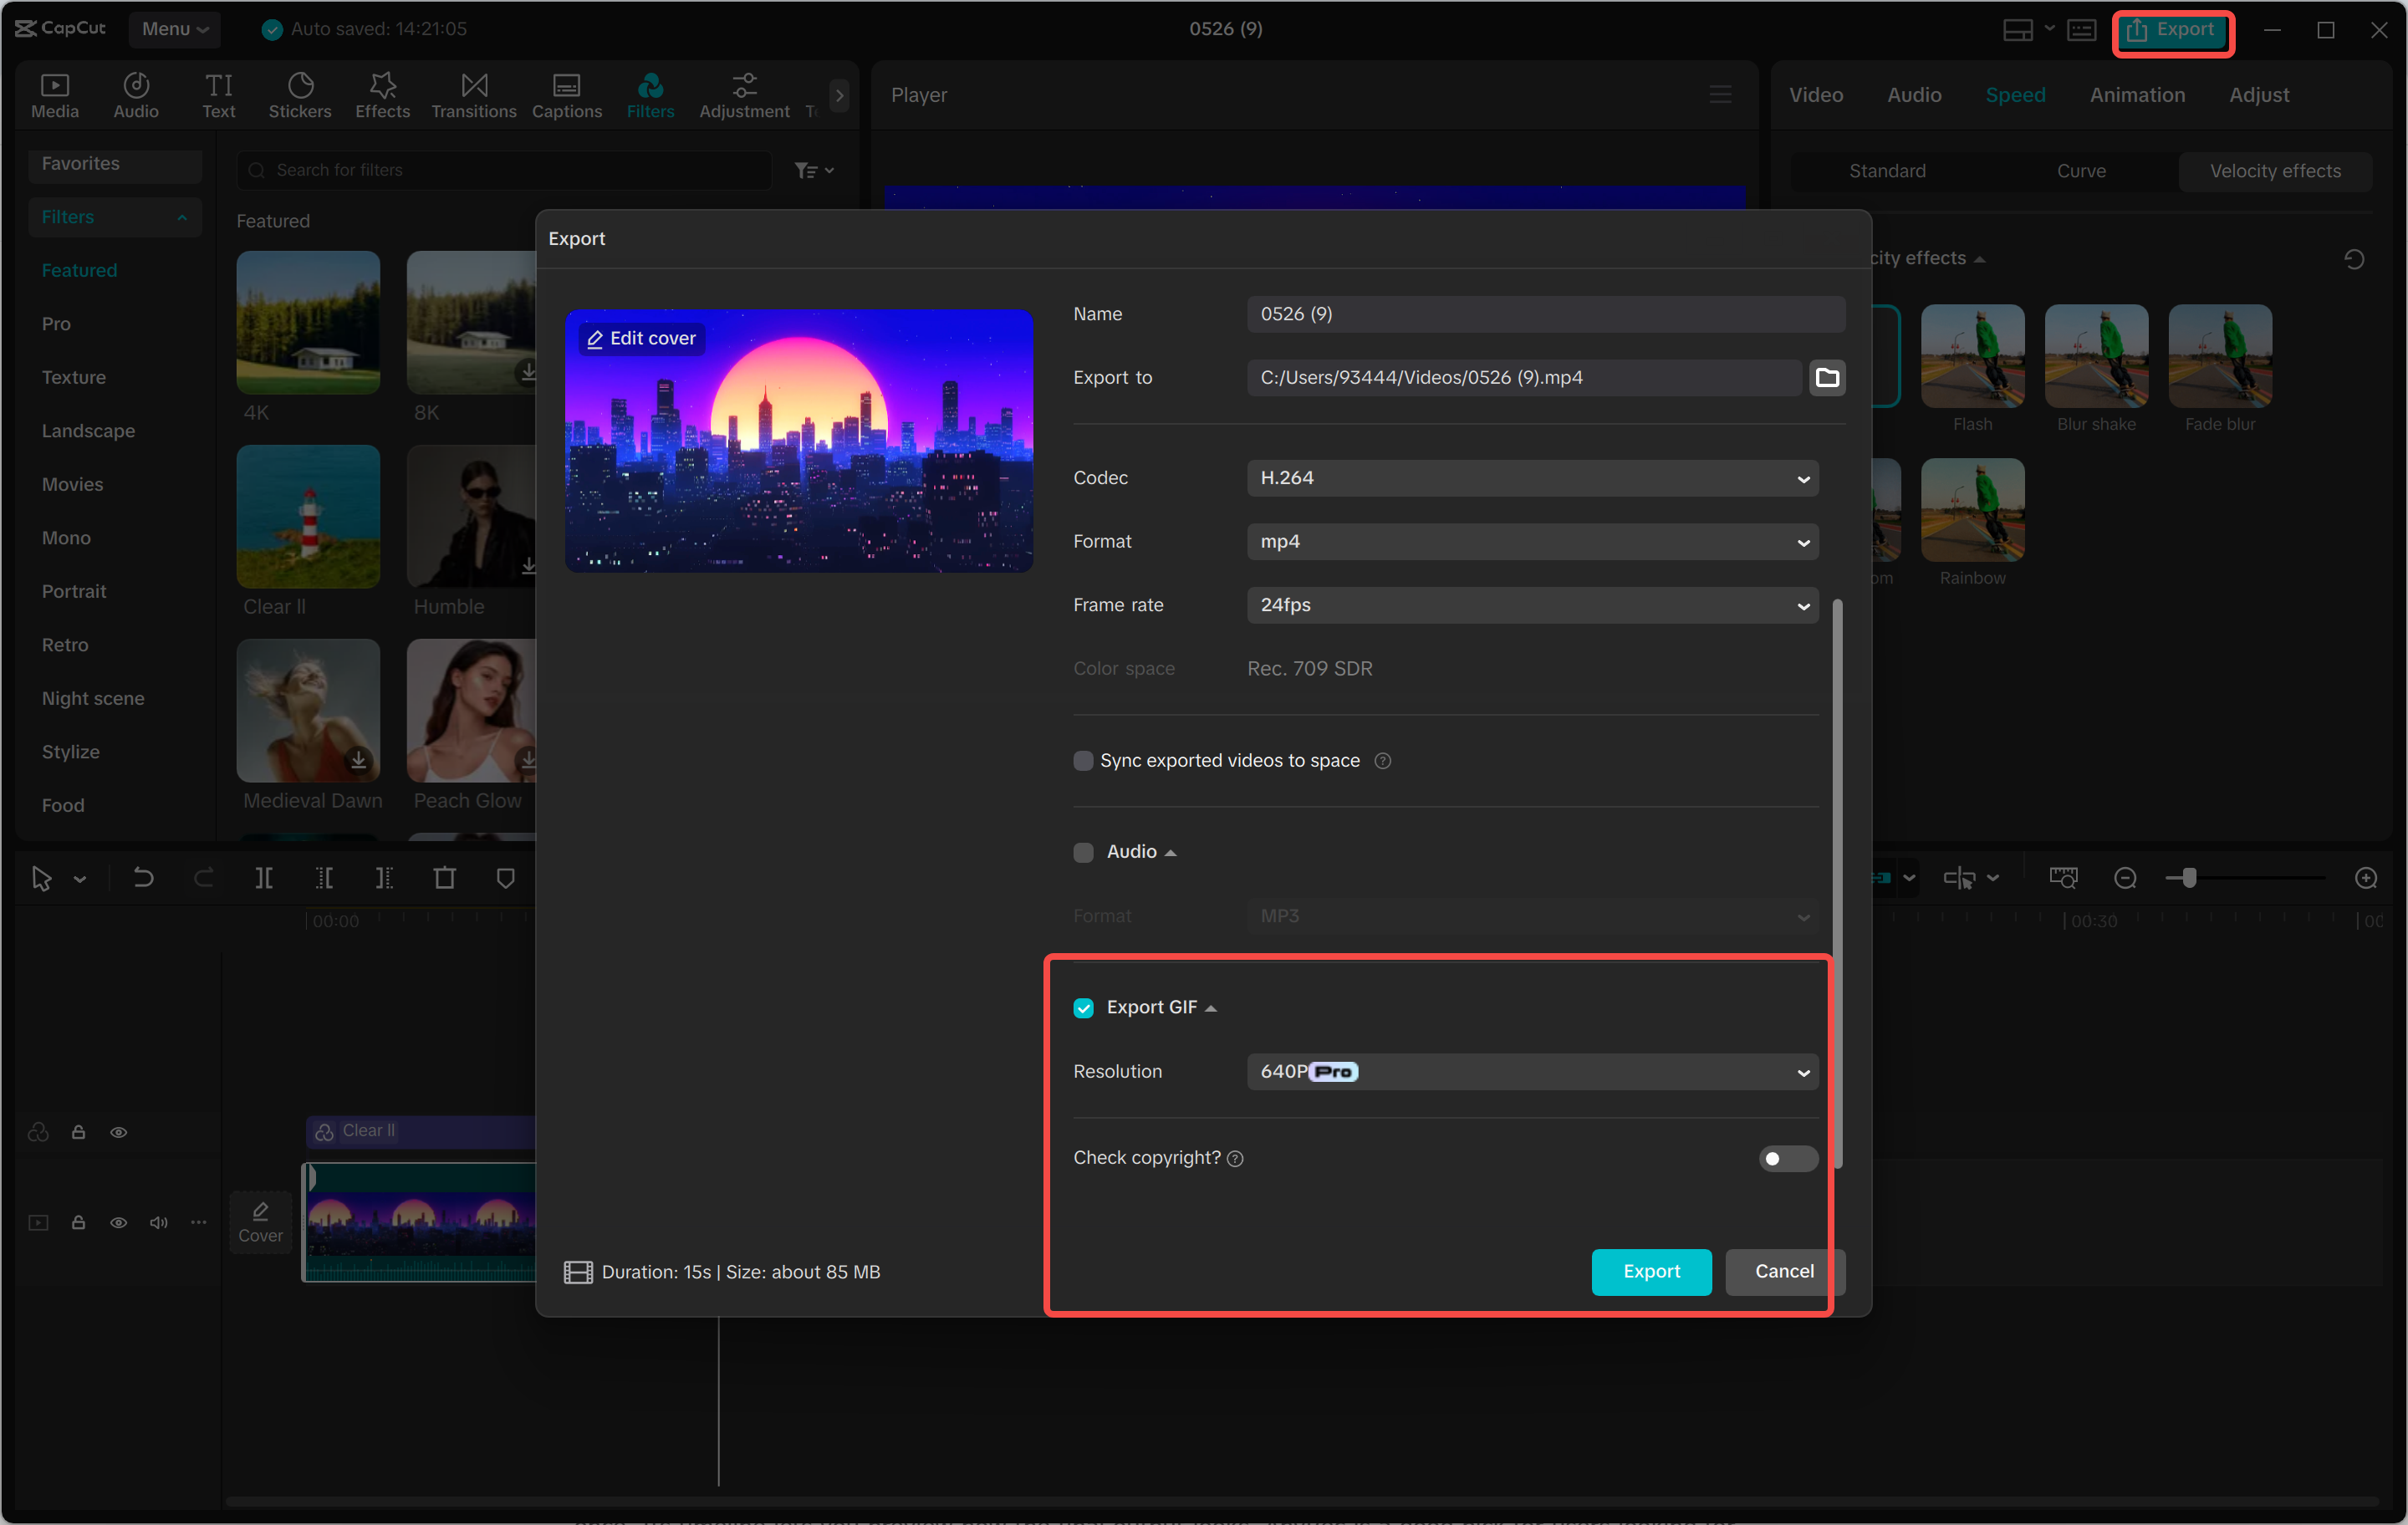The width and height of the screenshot is (2408, 1525).
Task: Select the Curve speed tab
Action: [x=2081, y=171]
